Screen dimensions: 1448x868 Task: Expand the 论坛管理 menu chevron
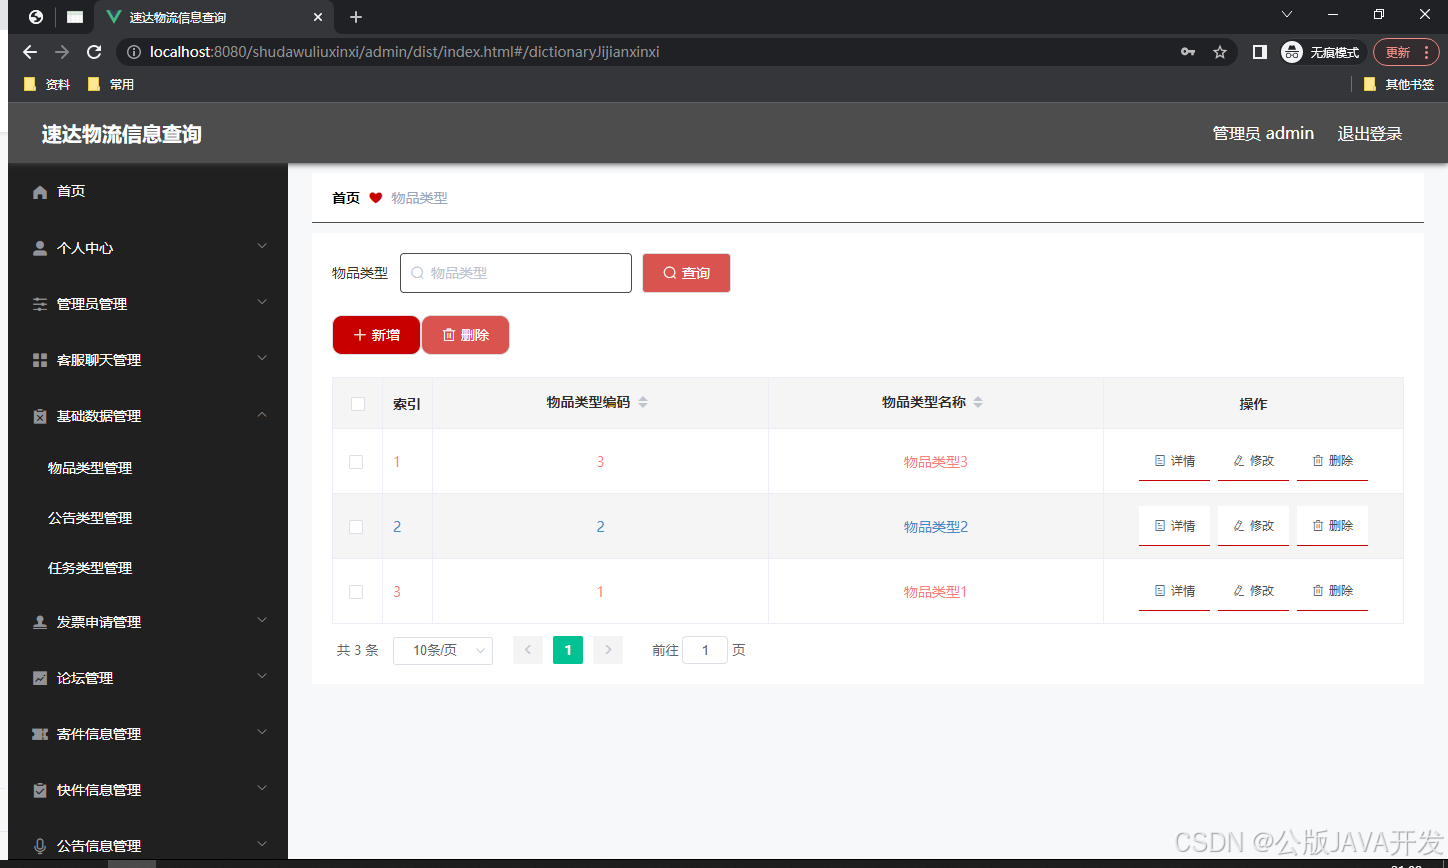pos(262,676)
